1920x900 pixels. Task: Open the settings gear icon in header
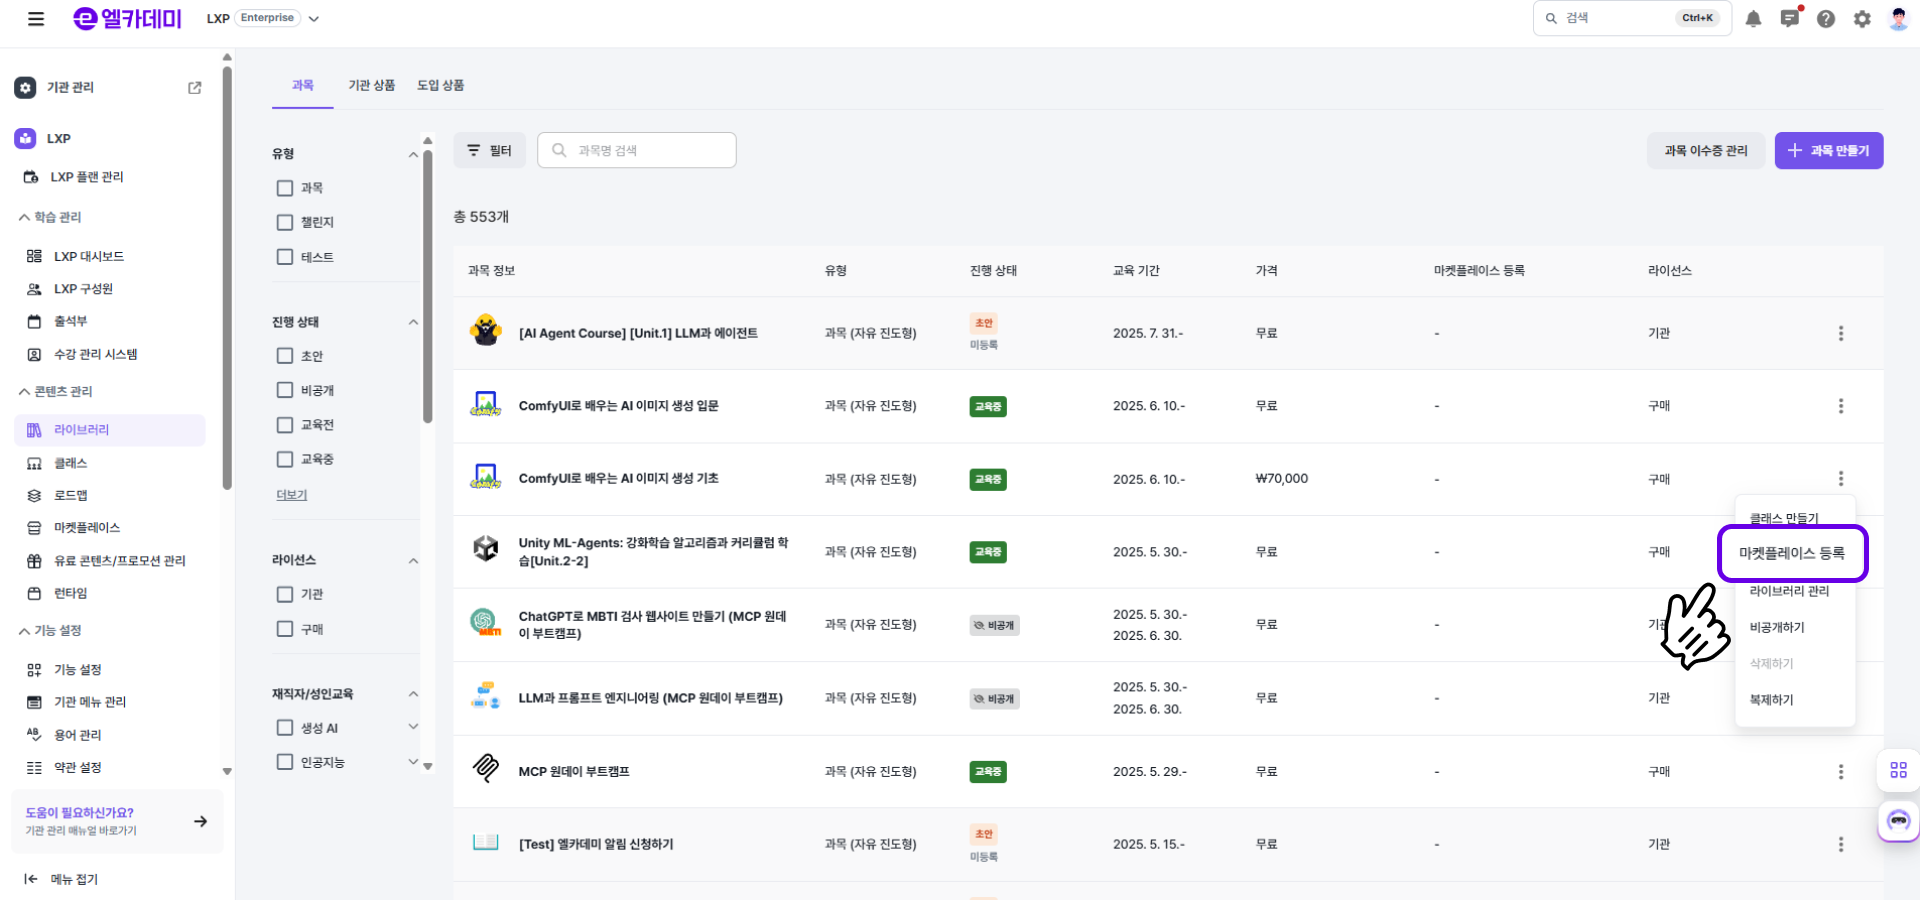pos(1862,19)
